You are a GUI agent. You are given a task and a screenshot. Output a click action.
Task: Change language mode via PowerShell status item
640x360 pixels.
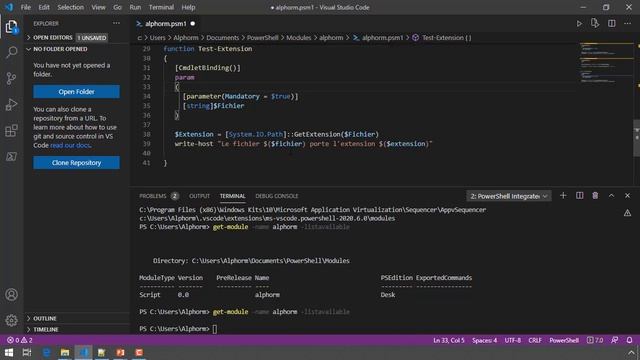564,340
